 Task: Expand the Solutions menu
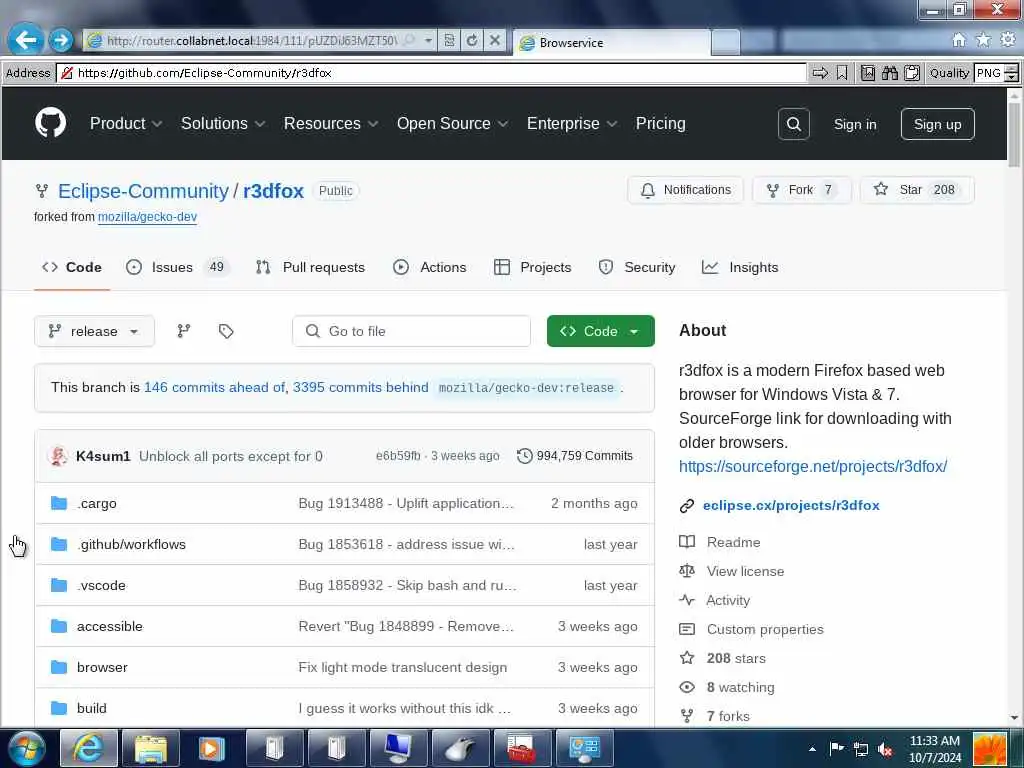tap(223, 123)
